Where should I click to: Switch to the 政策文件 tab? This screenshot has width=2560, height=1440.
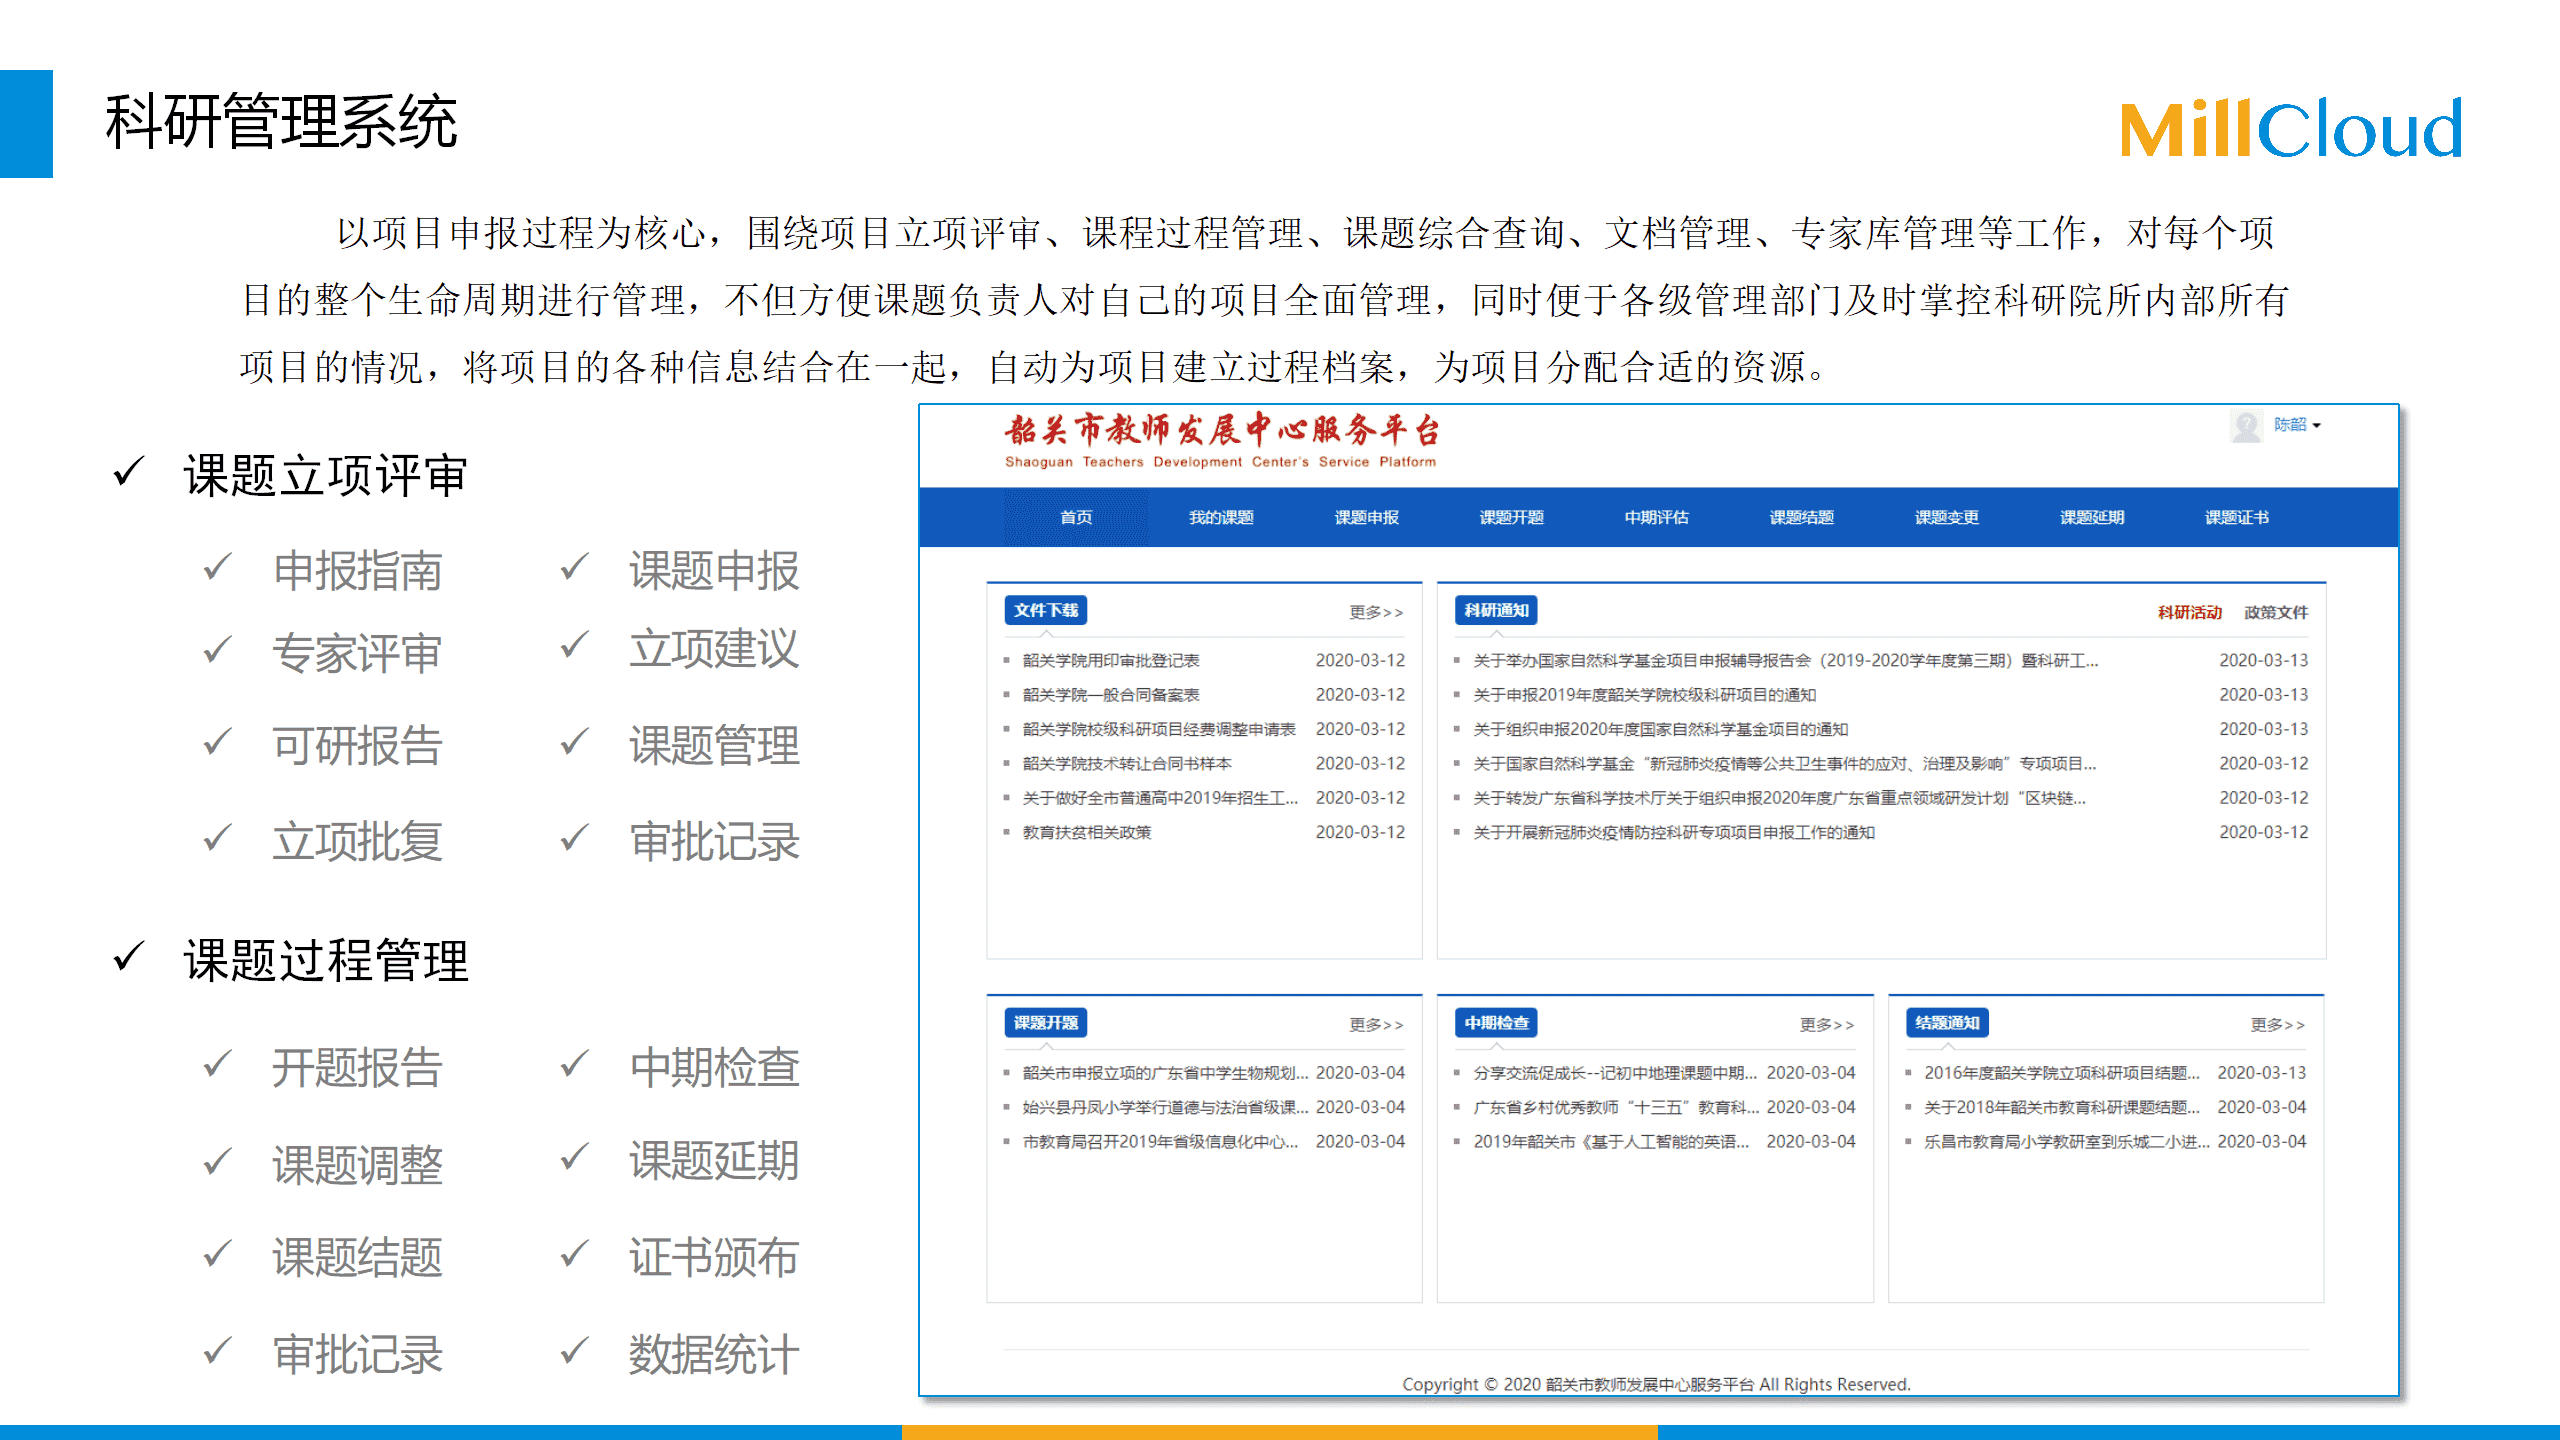(x=2275, y=612)
